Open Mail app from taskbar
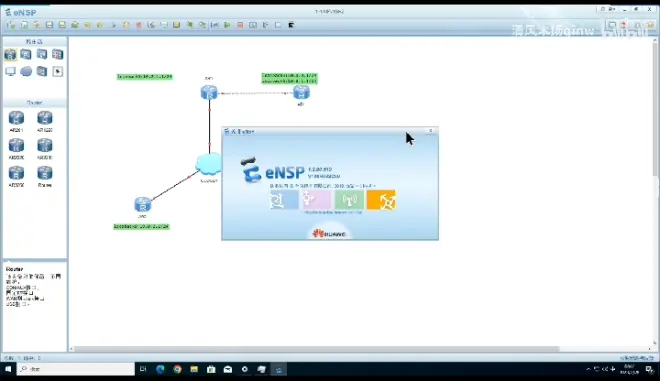 point(228,369)
